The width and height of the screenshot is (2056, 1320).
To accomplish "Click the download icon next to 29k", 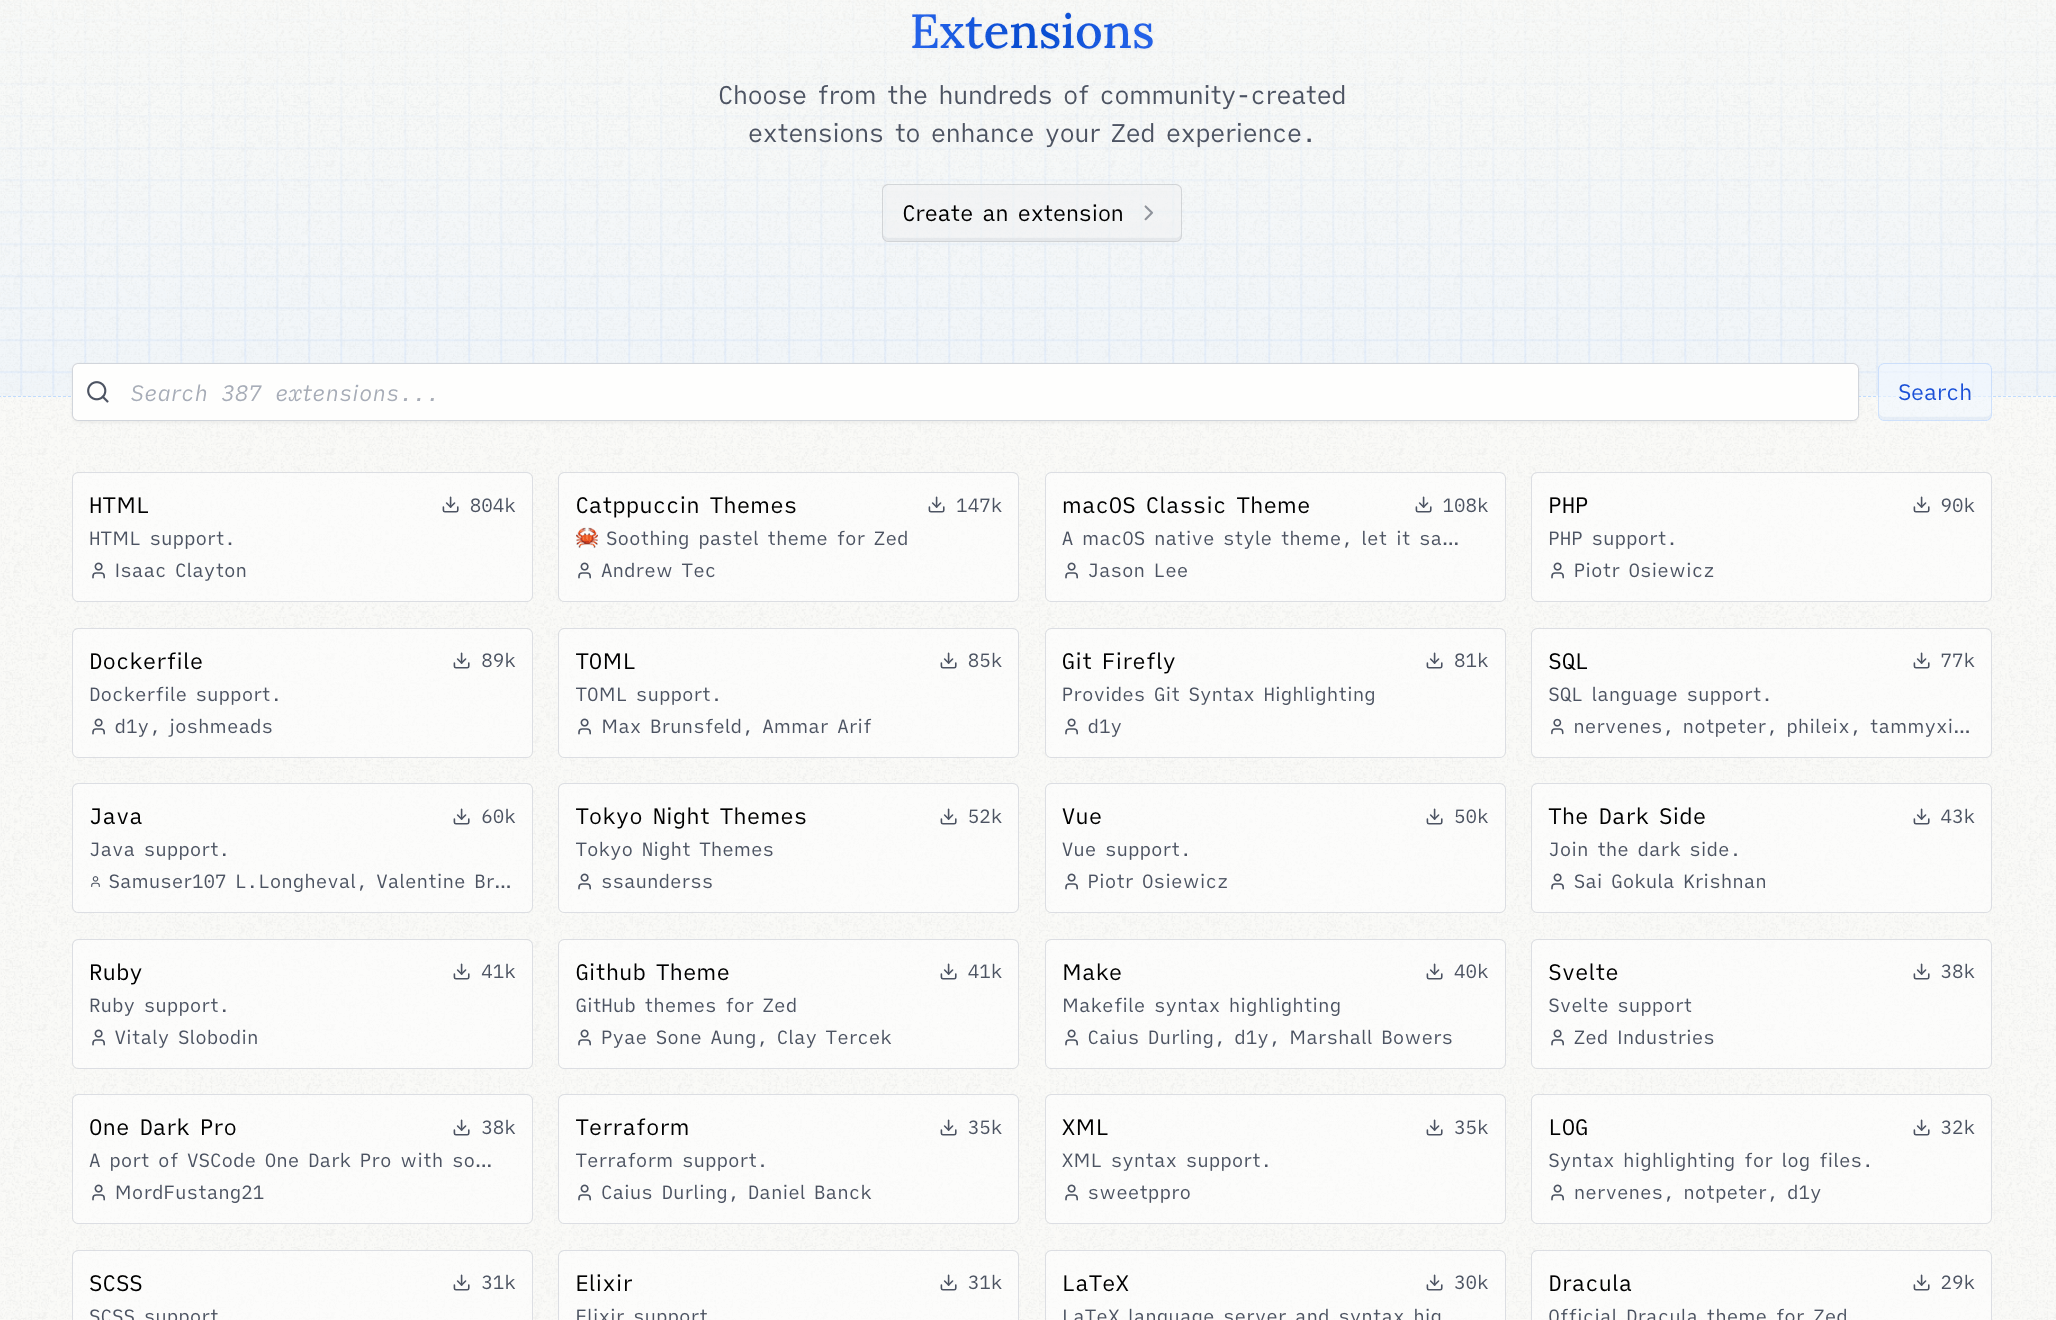I will pyautogui.click(x=1922, y=1283).
